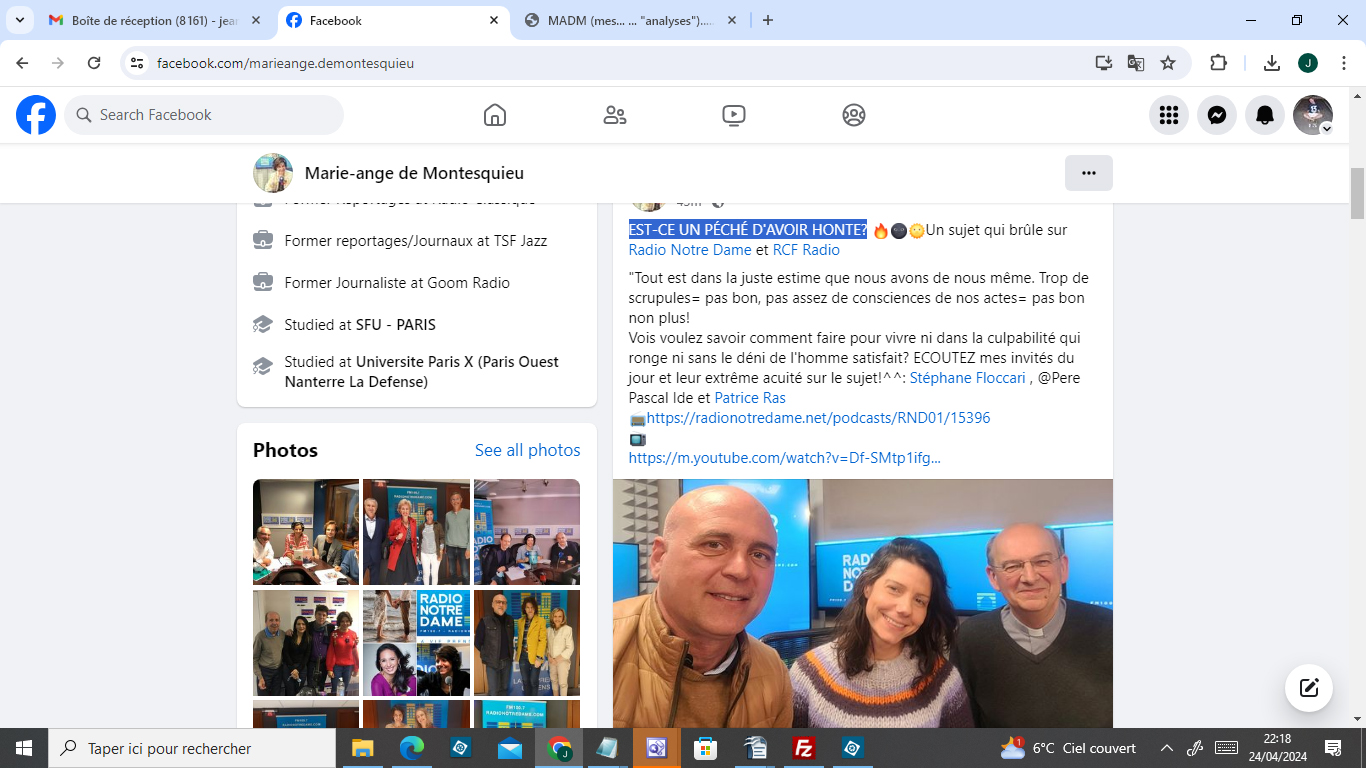Image resolution: width=1366 pixels, height=768 pixels.
Task: Close the MADM tab
Action: 732,20
